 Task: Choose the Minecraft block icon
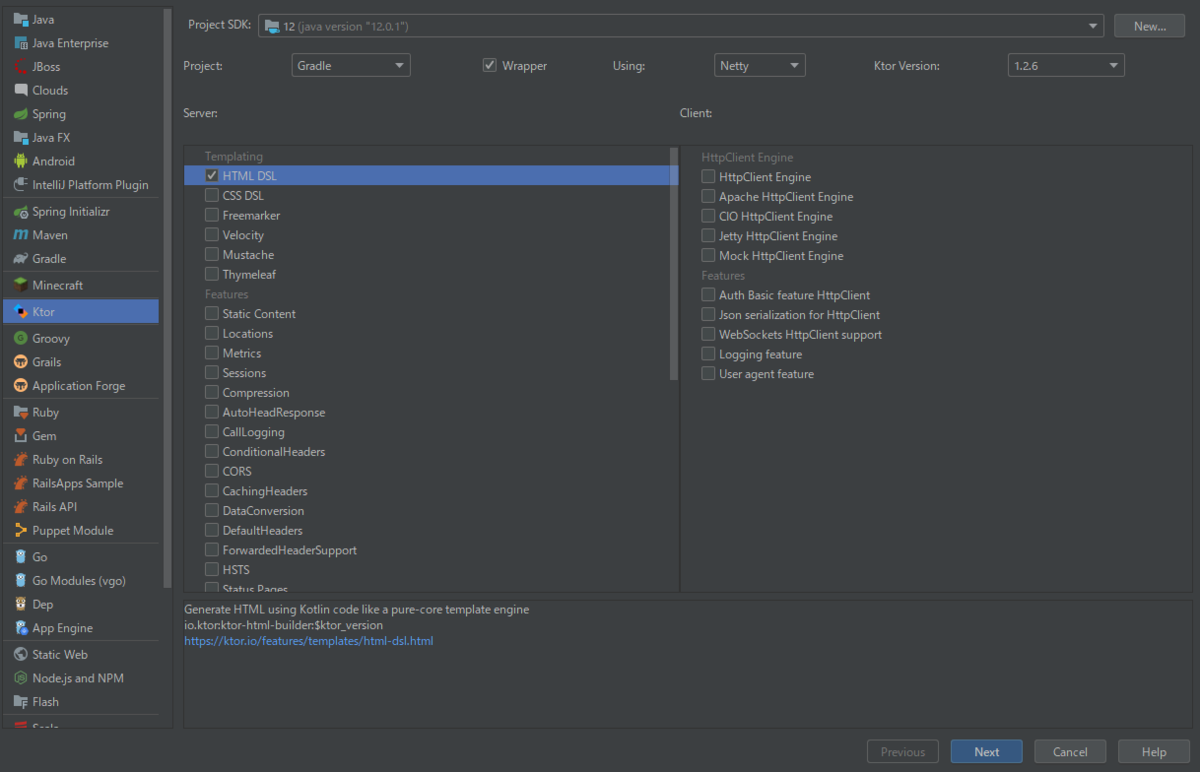(21, 285)
